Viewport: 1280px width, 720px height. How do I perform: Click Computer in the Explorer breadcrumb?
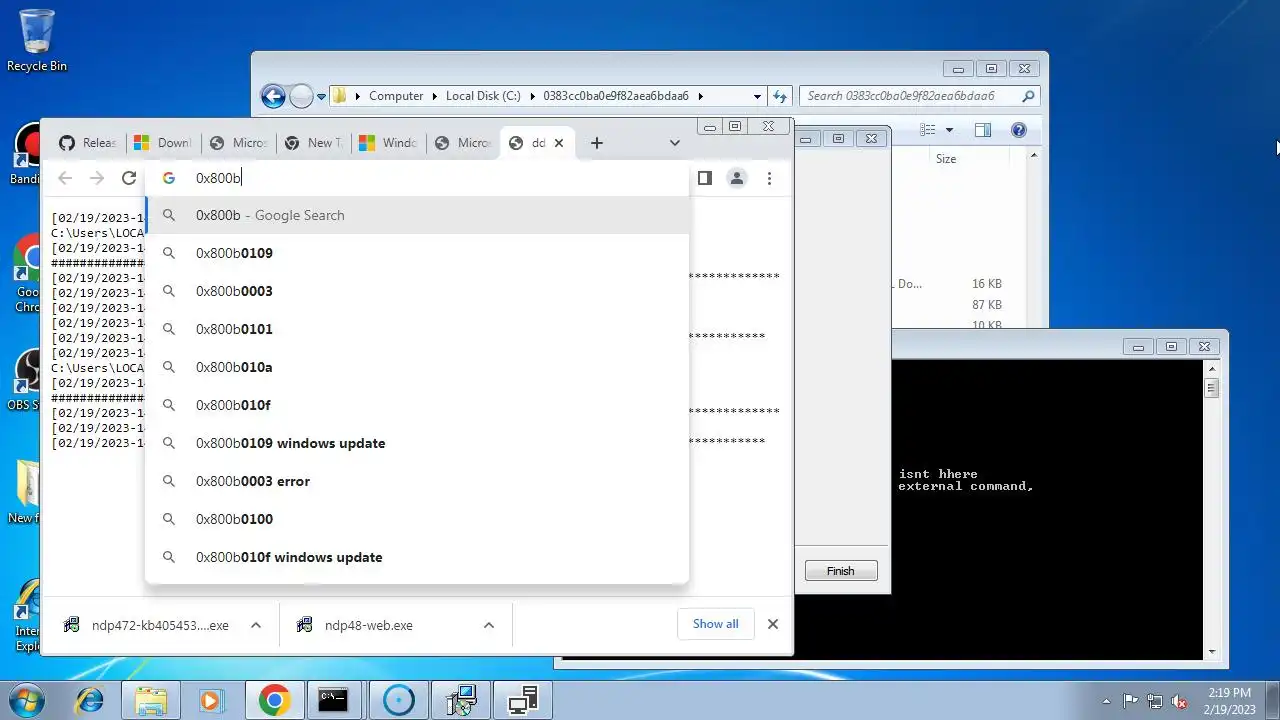396,96
